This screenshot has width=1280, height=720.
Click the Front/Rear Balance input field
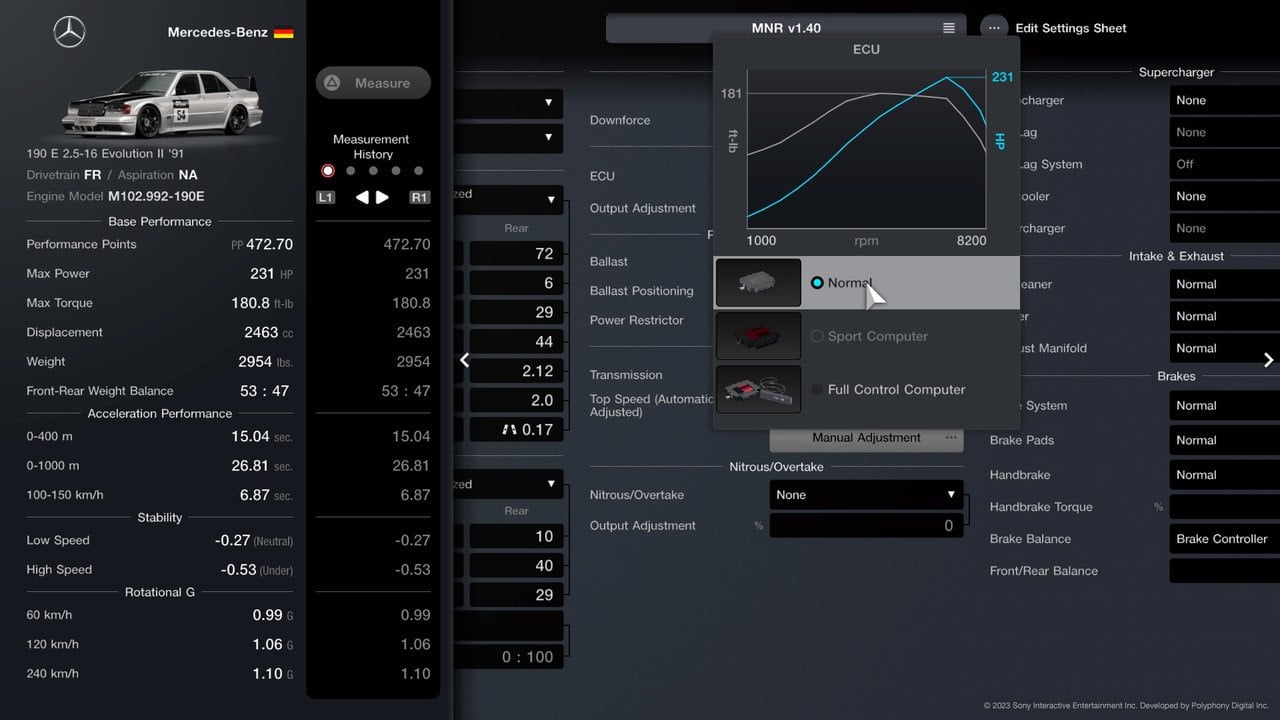point(1225,571)
